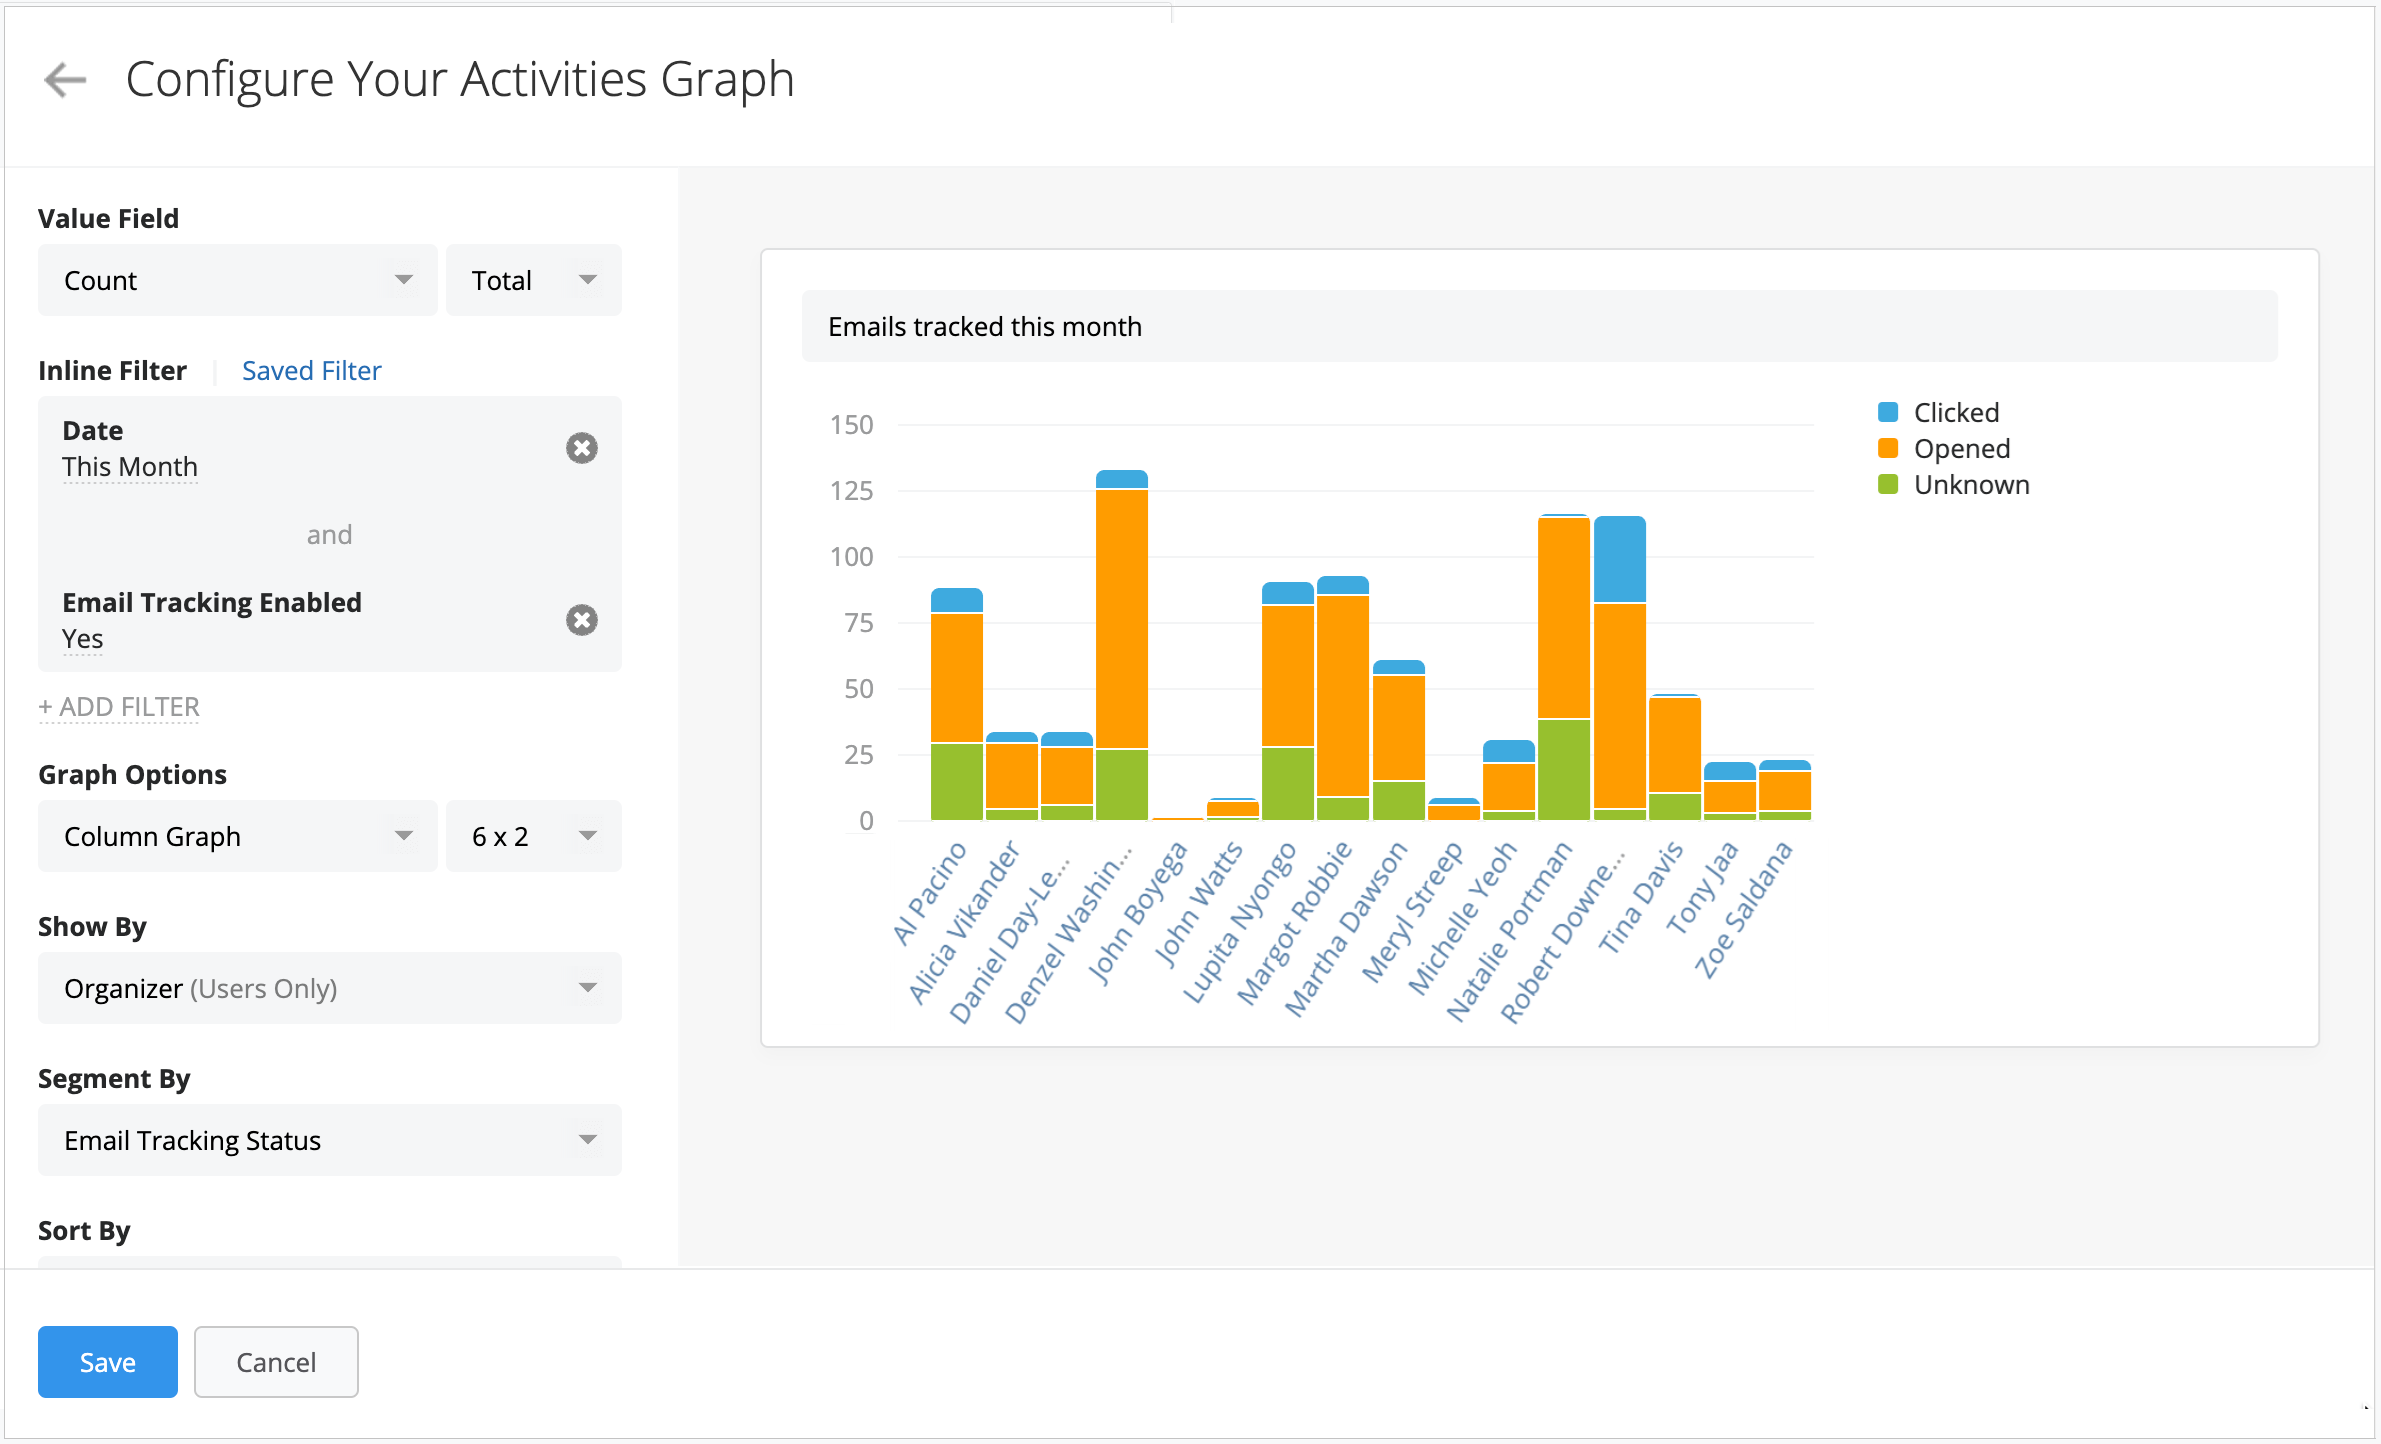Change the Date filter value This Month
The image size is (2381, 1444).
(x=129, y=466)
